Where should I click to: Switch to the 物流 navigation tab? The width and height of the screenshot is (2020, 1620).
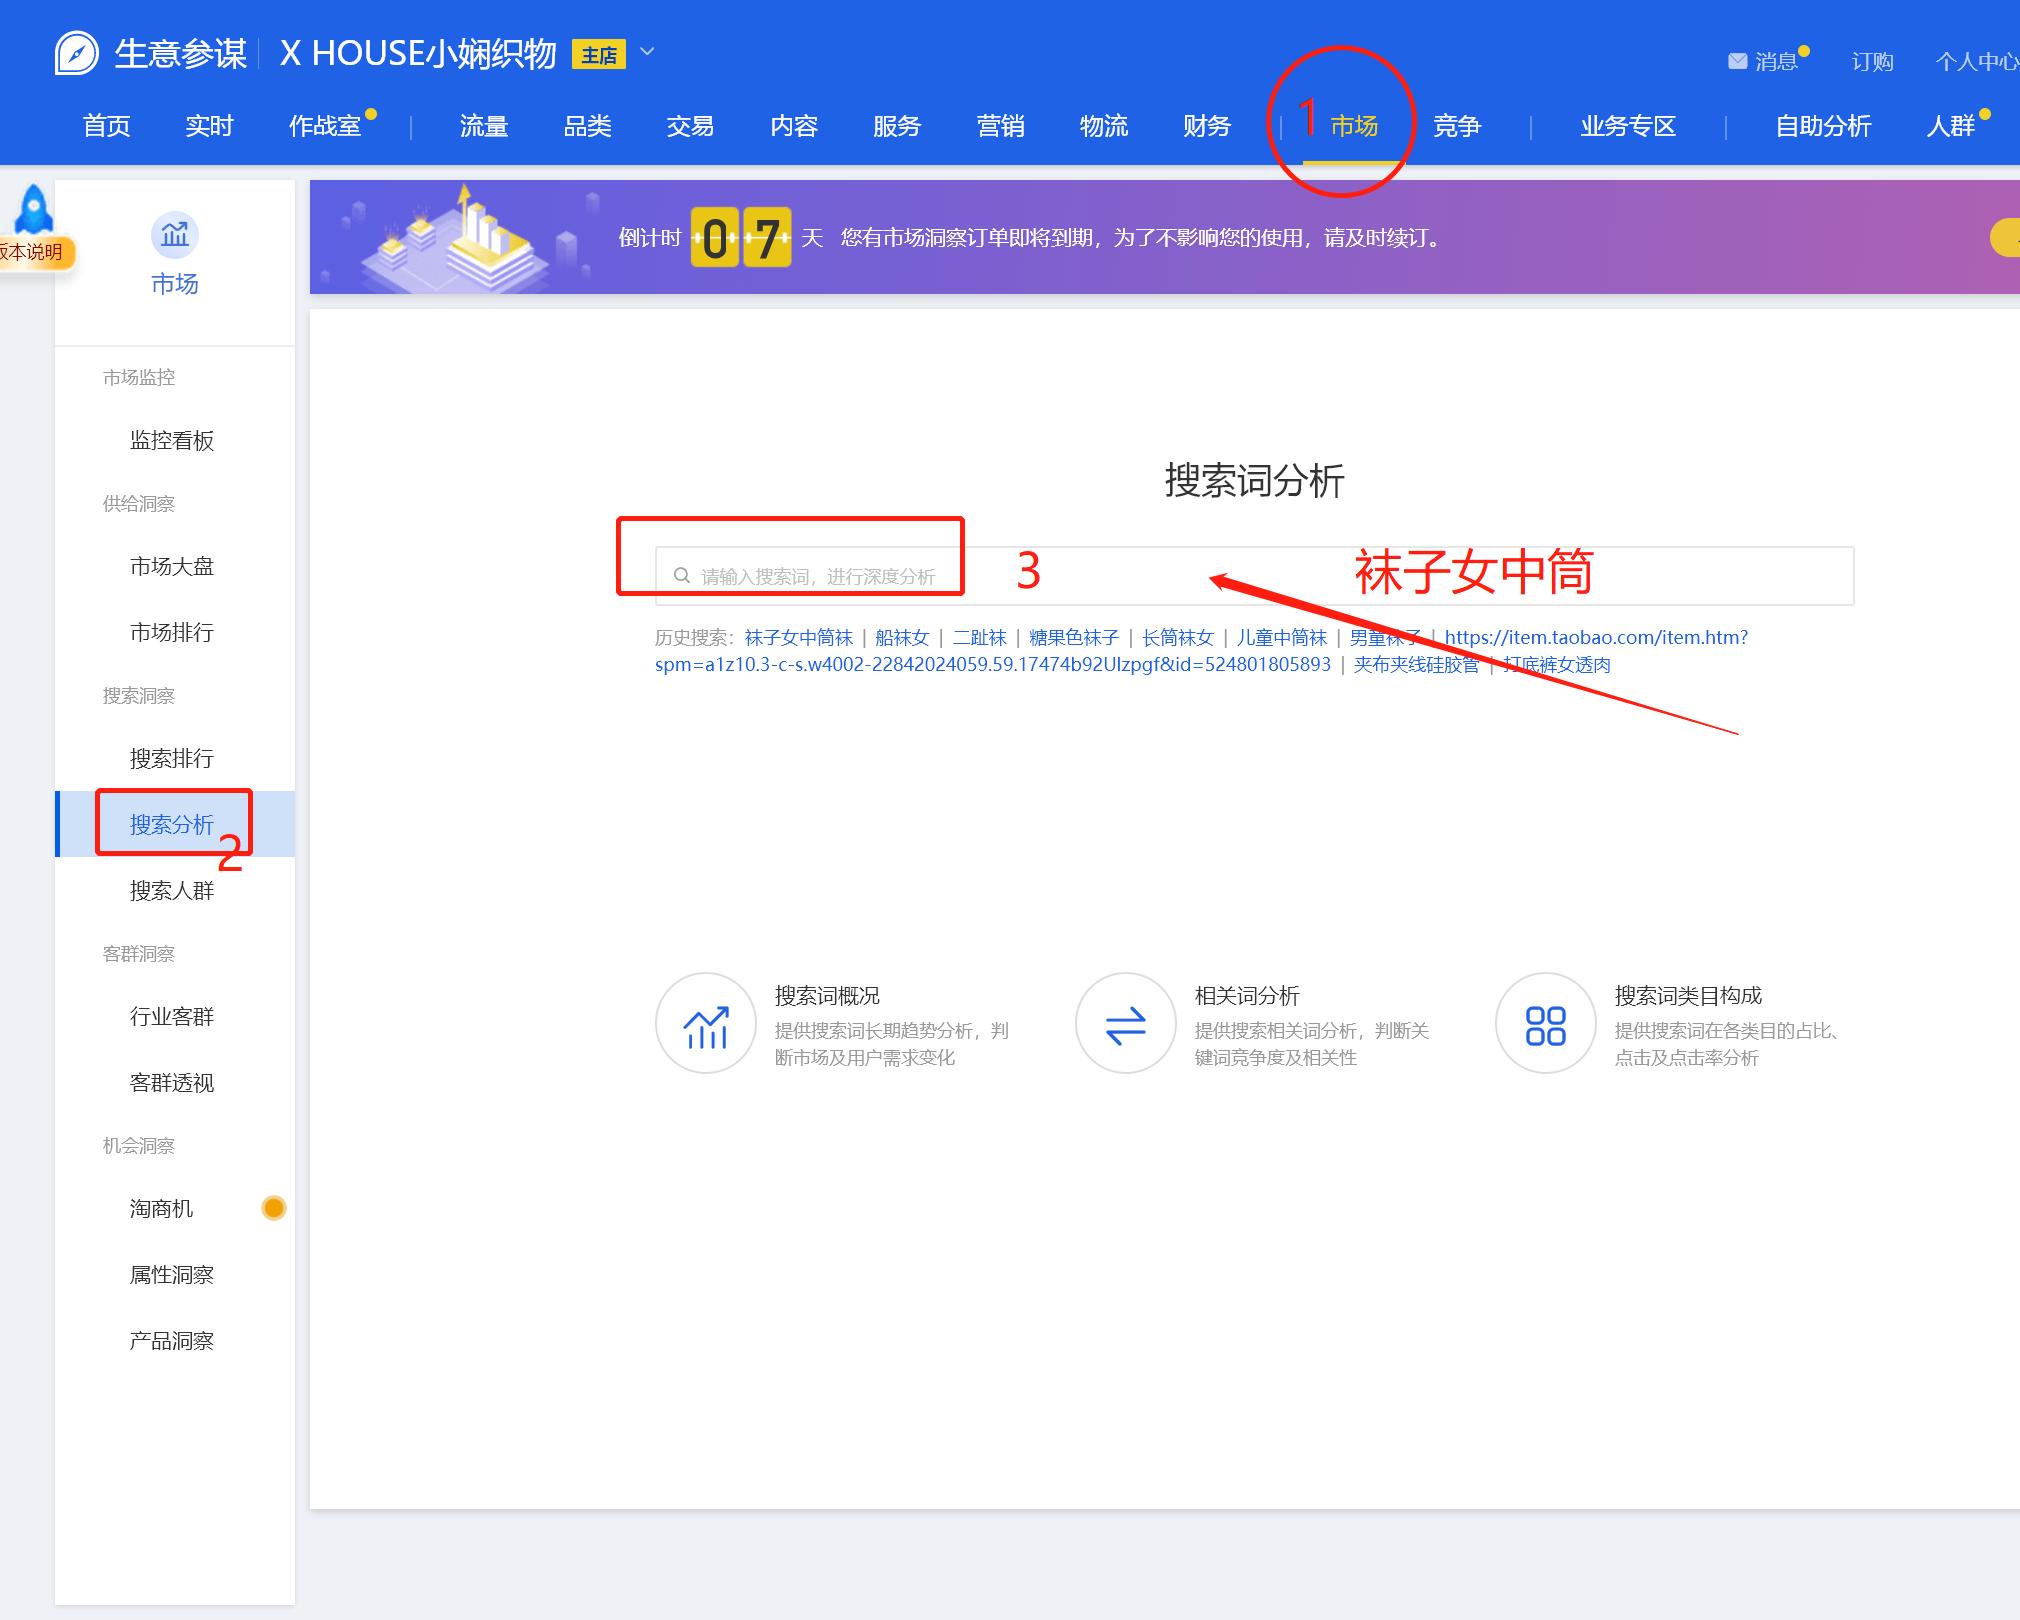coord(1104,126)
